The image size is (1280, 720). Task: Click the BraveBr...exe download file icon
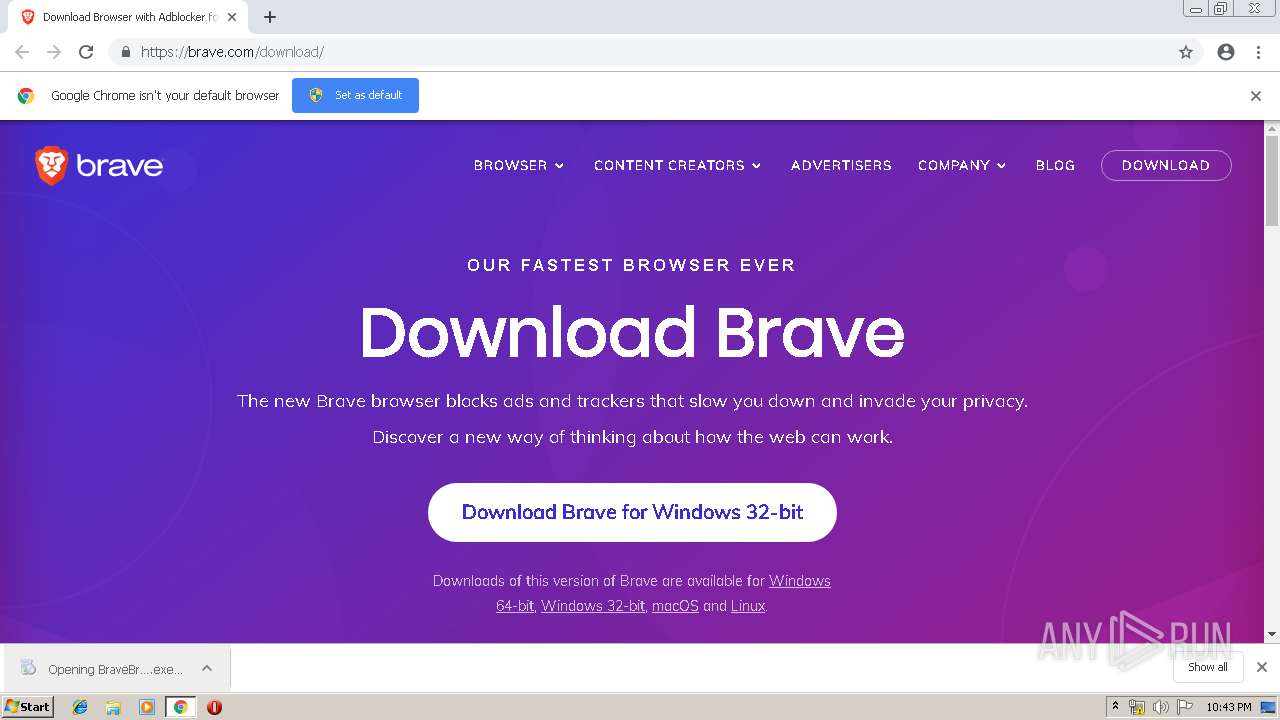click(28, 668)
